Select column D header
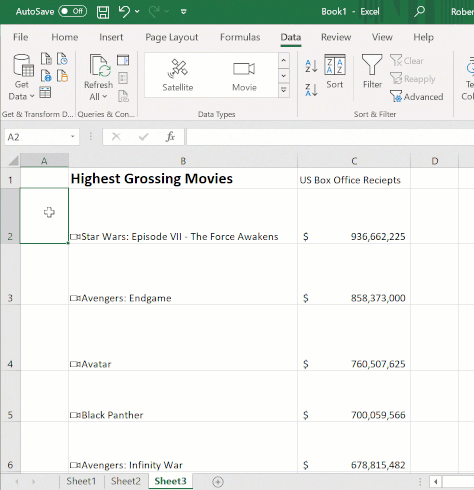Screen dimensions: 474x490 coord(435,161)
